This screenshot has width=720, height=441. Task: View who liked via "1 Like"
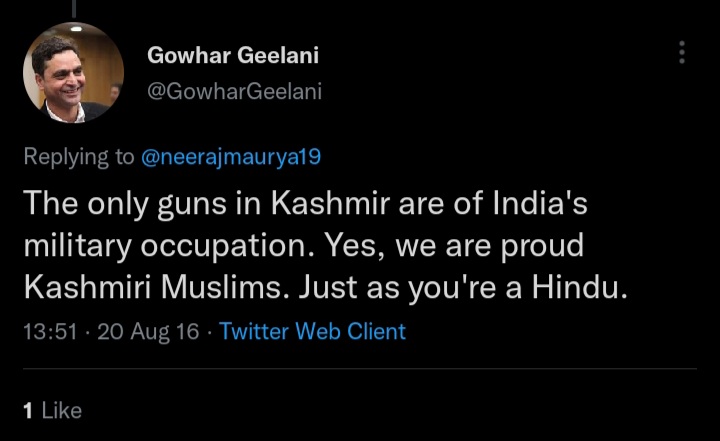51,410
